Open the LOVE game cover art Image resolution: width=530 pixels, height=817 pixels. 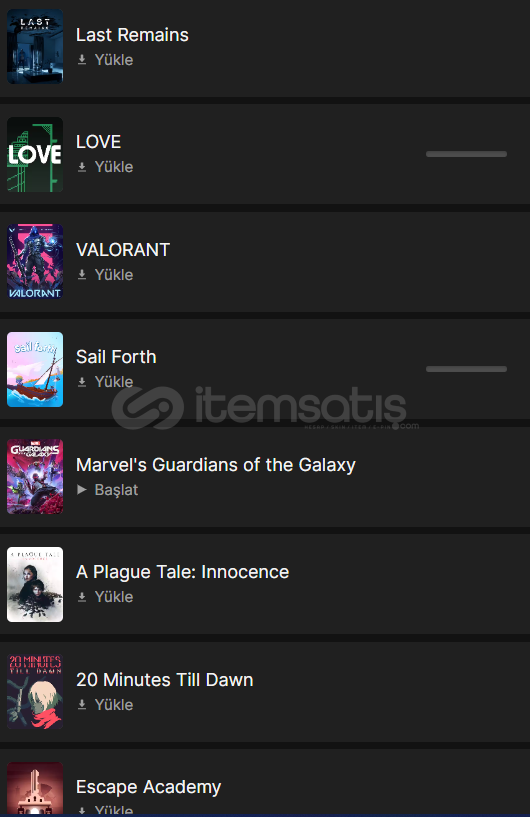[x=35, y=154]
